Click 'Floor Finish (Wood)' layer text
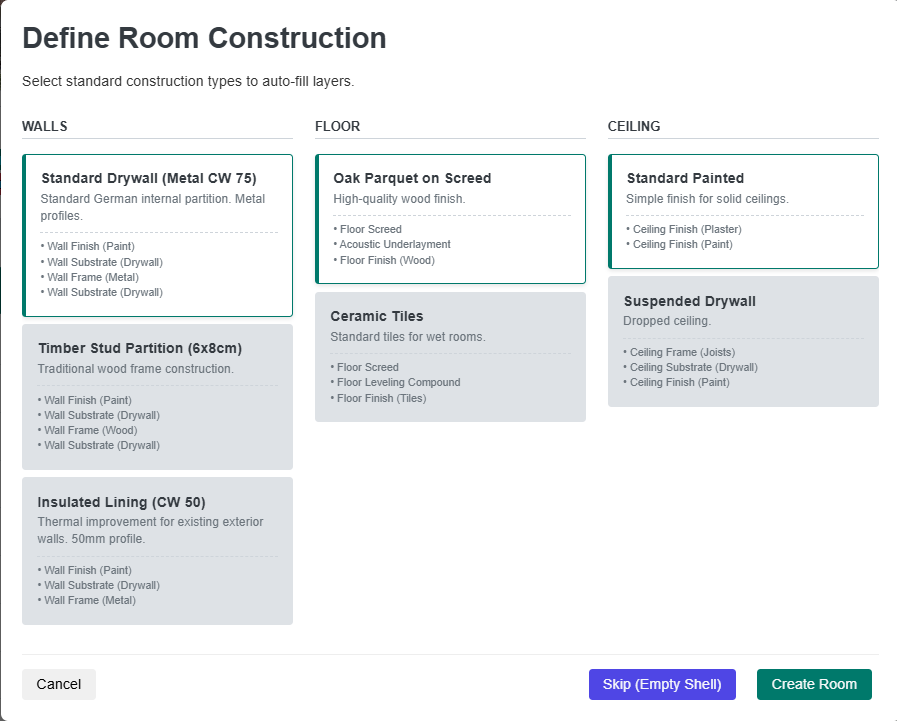The width and height of the screenshot is (897, 721). coord(384,260)
